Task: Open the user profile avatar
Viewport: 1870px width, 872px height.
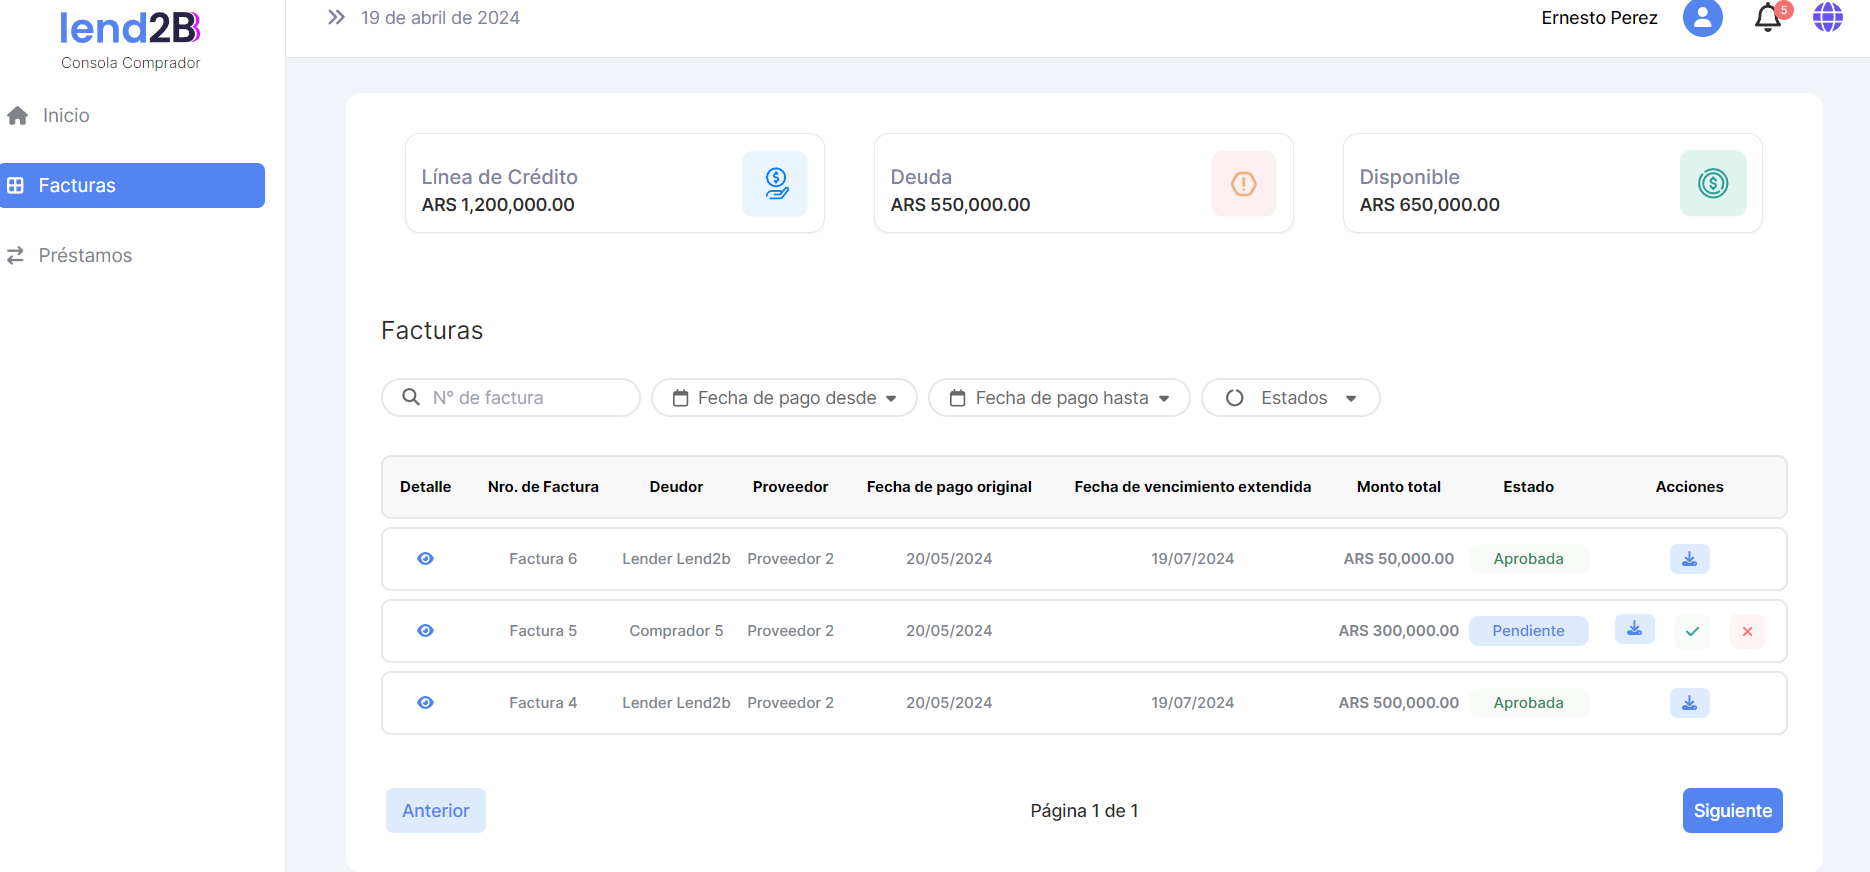Action: [1702, 18]
